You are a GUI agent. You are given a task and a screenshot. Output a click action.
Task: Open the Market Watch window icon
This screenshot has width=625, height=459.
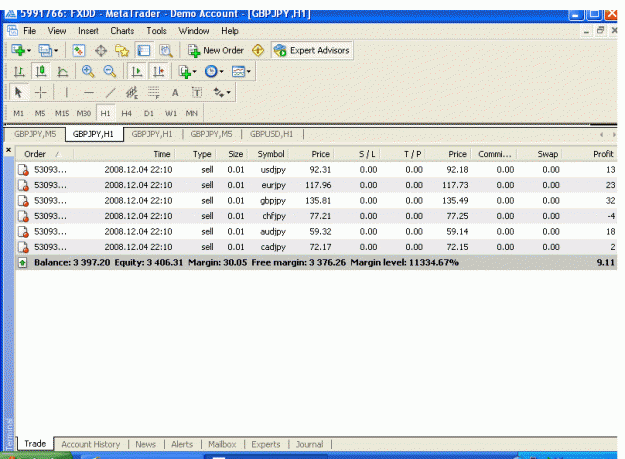[x=79, y=51]
